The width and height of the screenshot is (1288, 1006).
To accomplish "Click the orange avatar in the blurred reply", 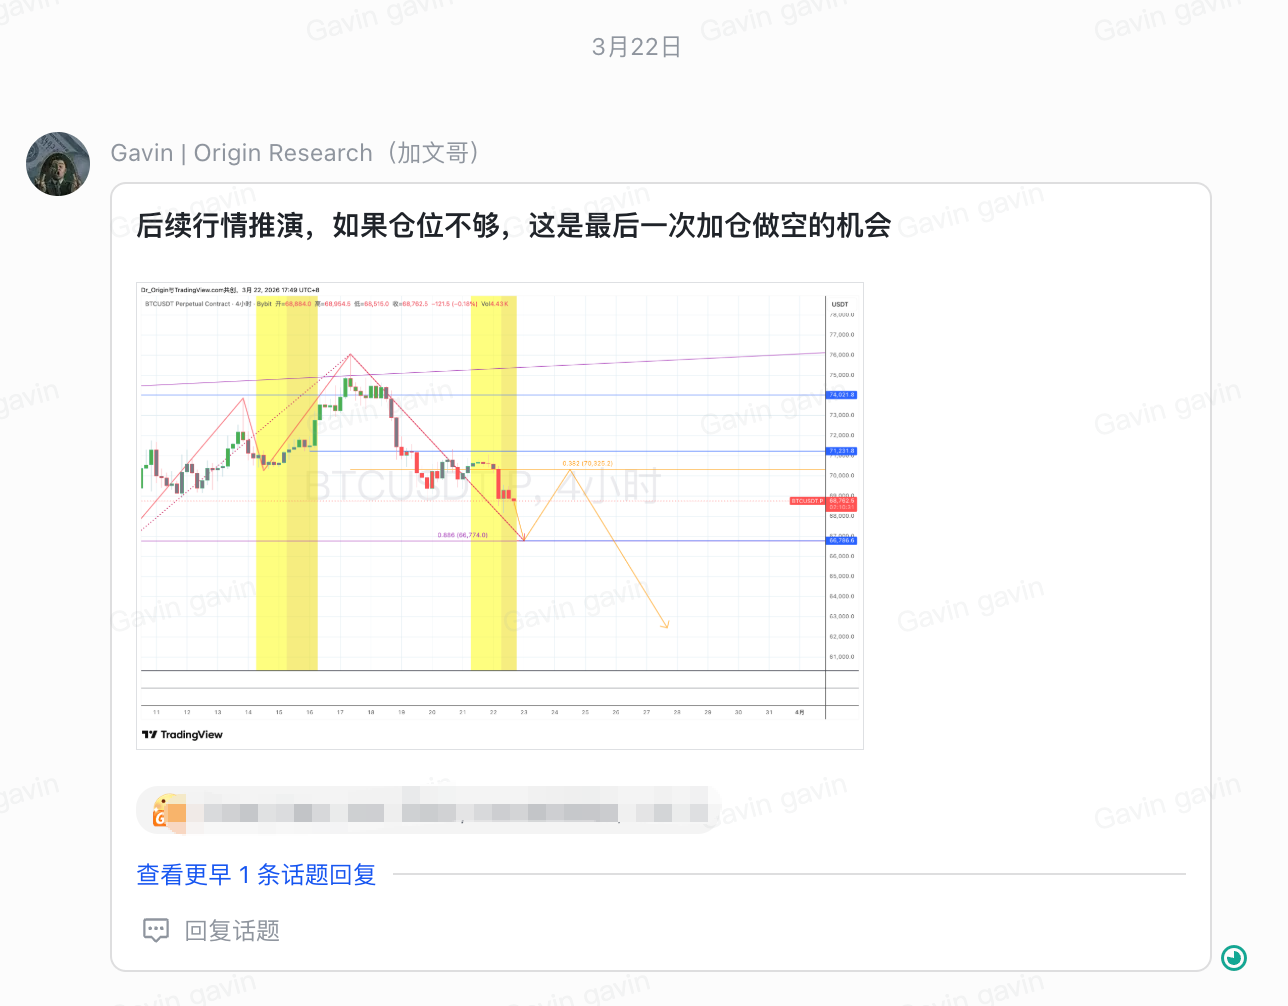I will [168, 812].
